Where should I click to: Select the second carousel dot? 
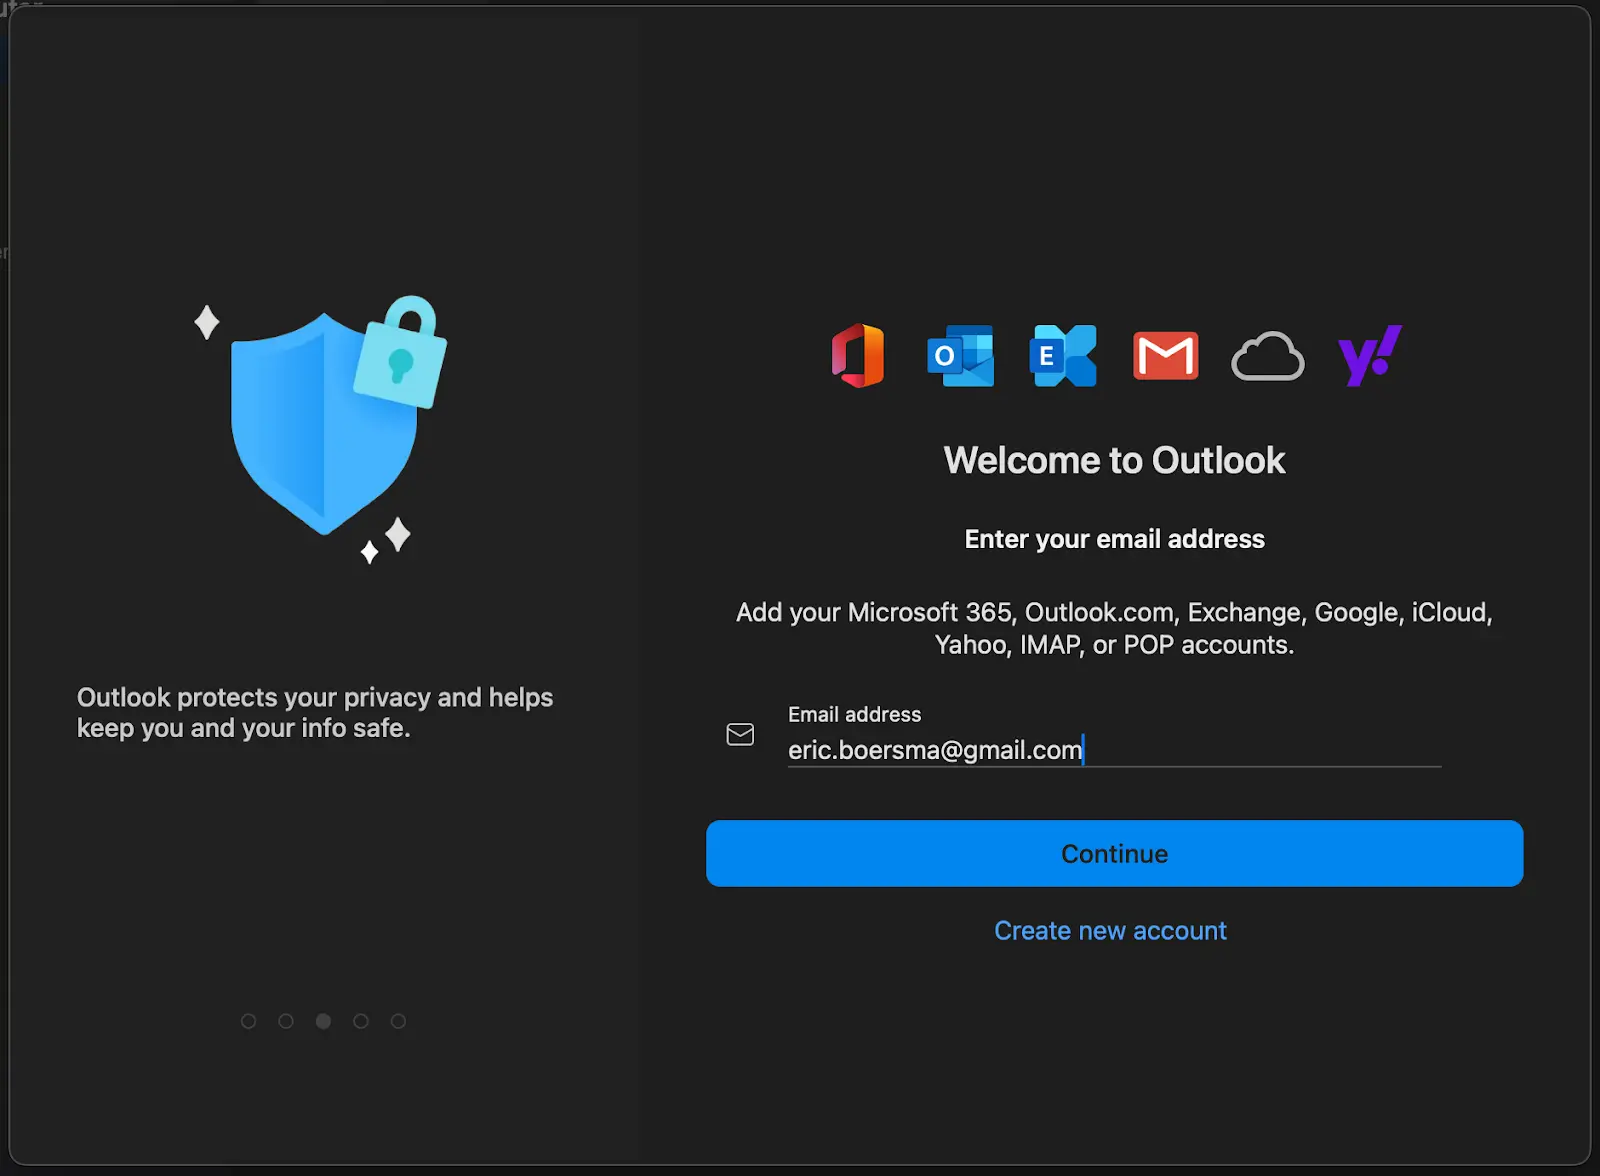286,1021
